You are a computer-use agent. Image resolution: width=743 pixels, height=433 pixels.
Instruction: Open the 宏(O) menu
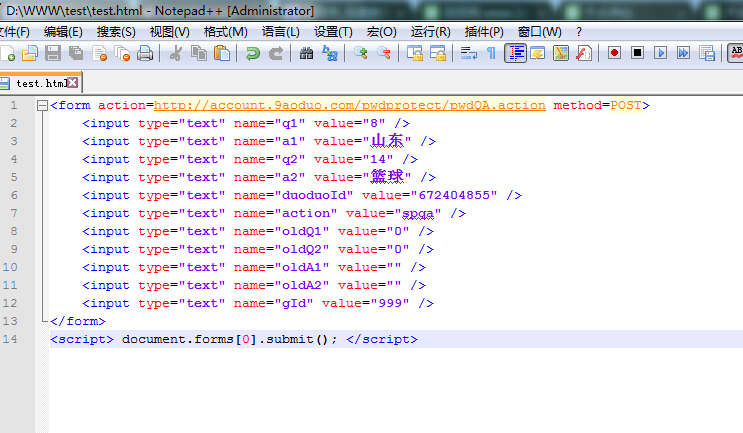381,32
